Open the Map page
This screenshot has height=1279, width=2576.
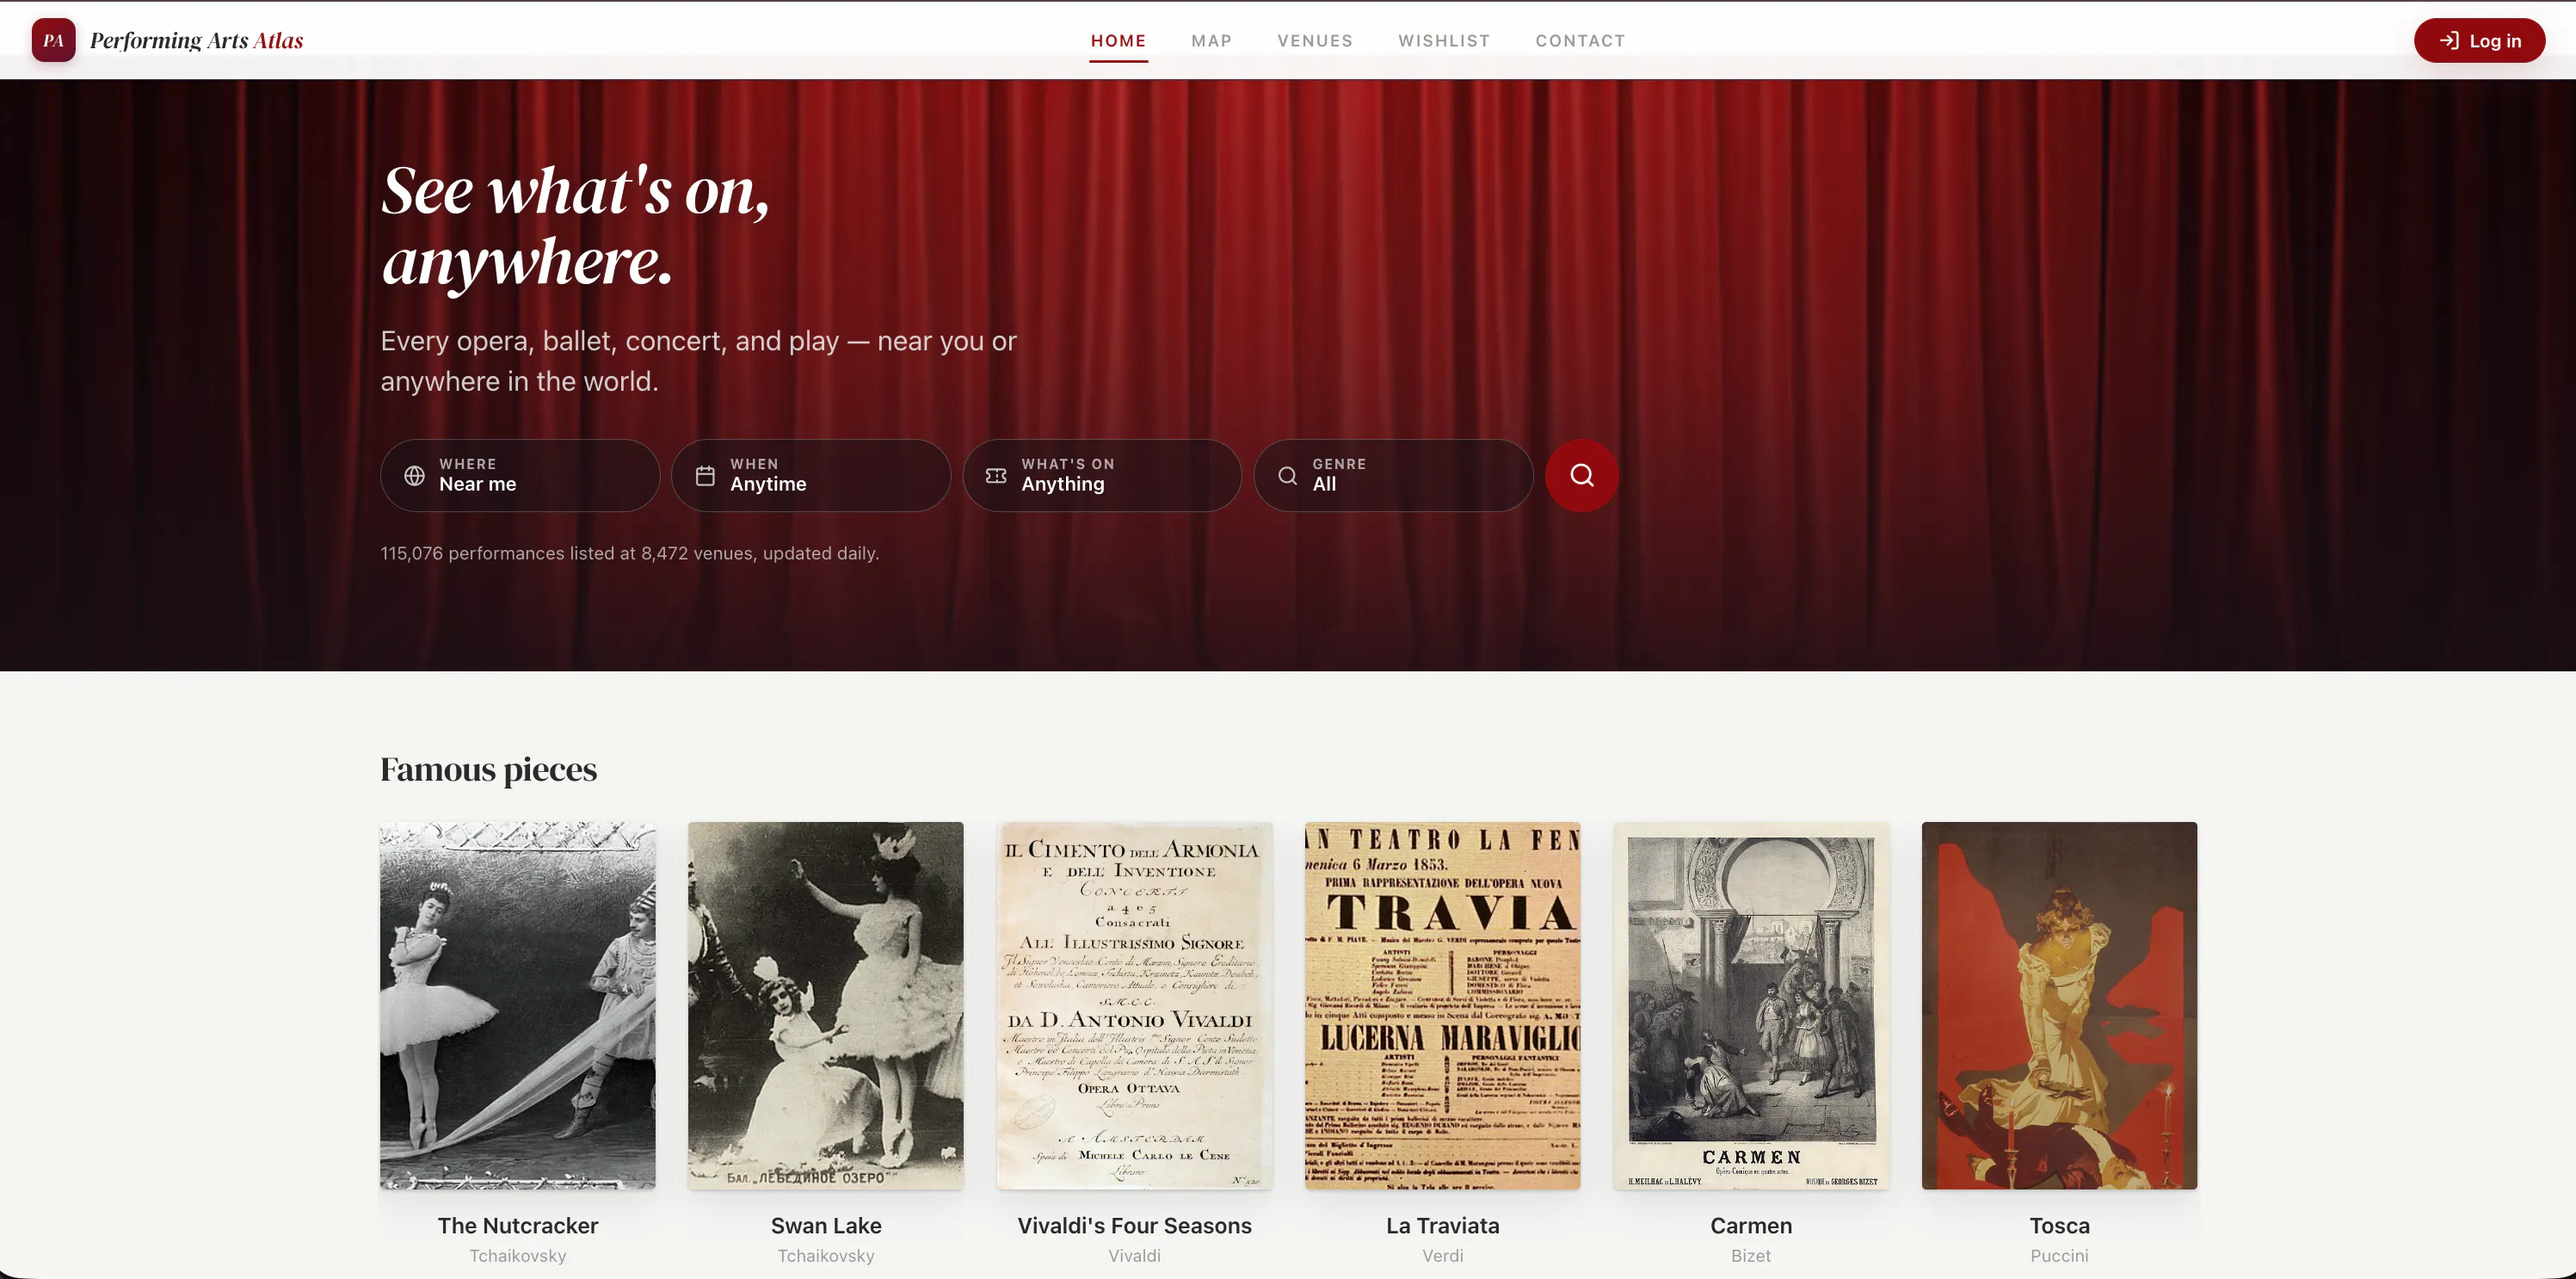(x=1211, y=41)
